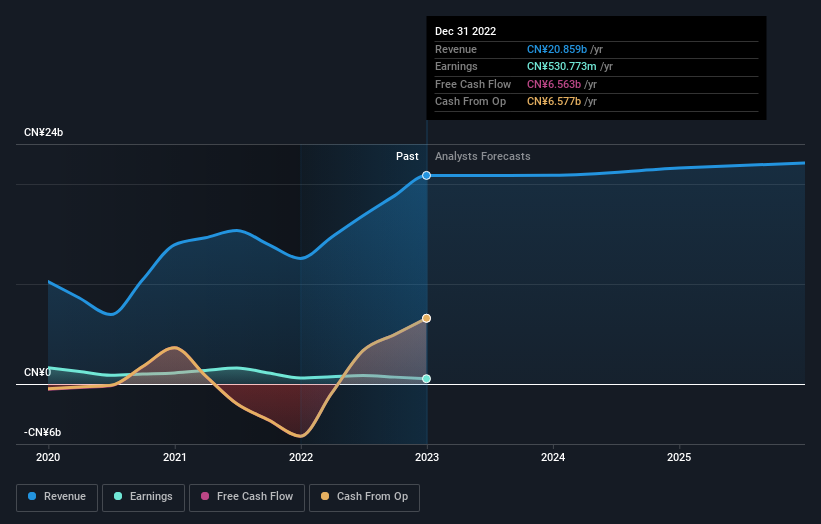The height and width of the screenshot is (524, 821).
Task: Toggle the Revenue legend series
Action: [57, 497]
